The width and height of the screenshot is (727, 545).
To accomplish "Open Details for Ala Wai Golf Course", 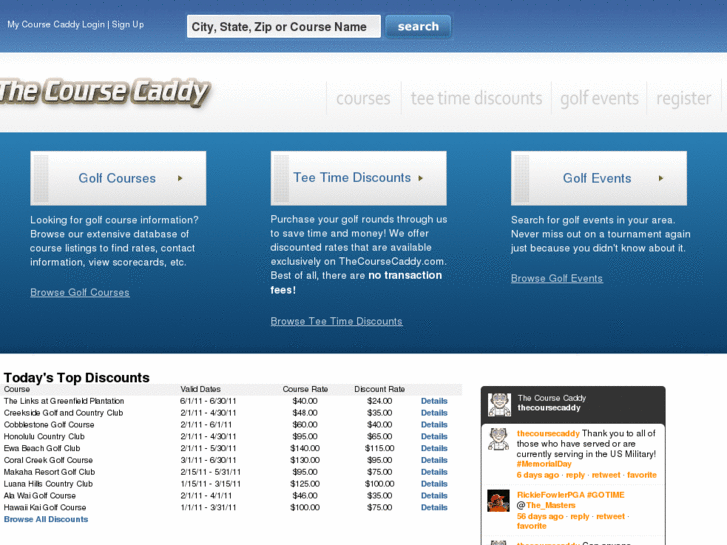I will click(x=434, y=496).
